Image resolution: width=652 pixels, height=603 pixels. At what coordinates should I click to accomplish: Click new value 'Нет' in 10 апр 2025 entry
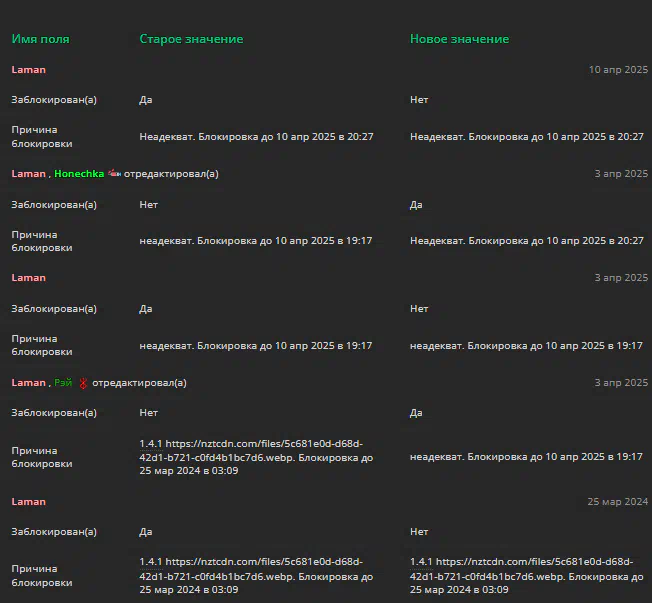(x=419, y=100)
